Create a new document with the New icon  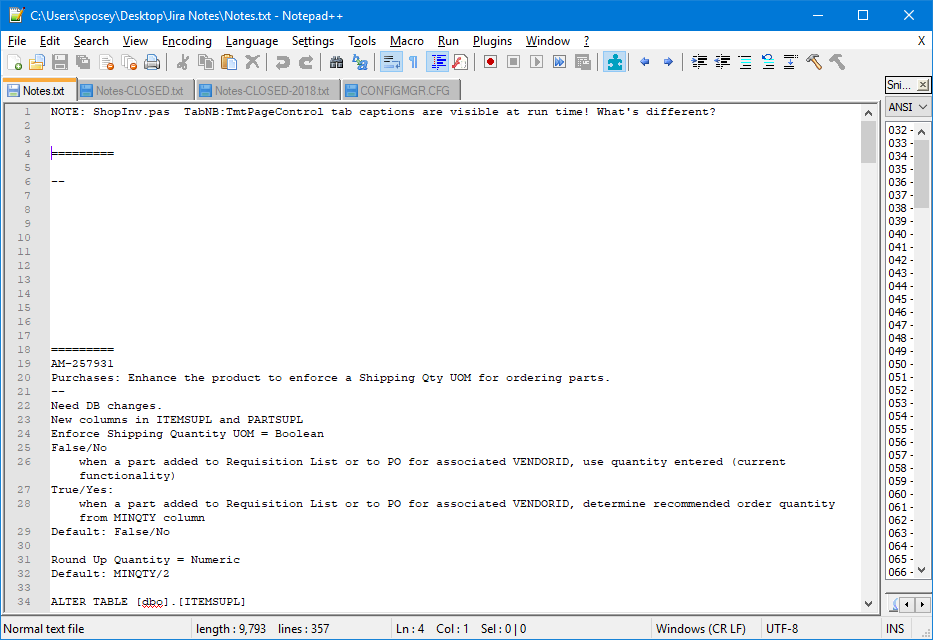tap(16, 62)
